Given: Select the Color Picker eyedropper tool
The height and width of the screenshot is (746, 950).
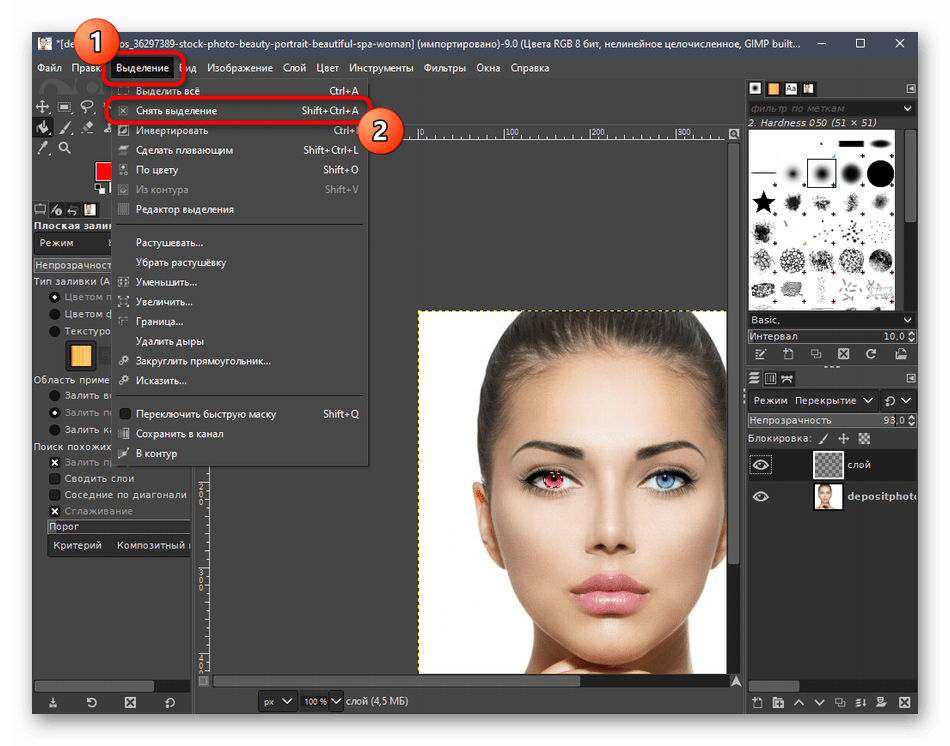Looking at the screenshot, I should pyautogui.click(x=43, y=148).
